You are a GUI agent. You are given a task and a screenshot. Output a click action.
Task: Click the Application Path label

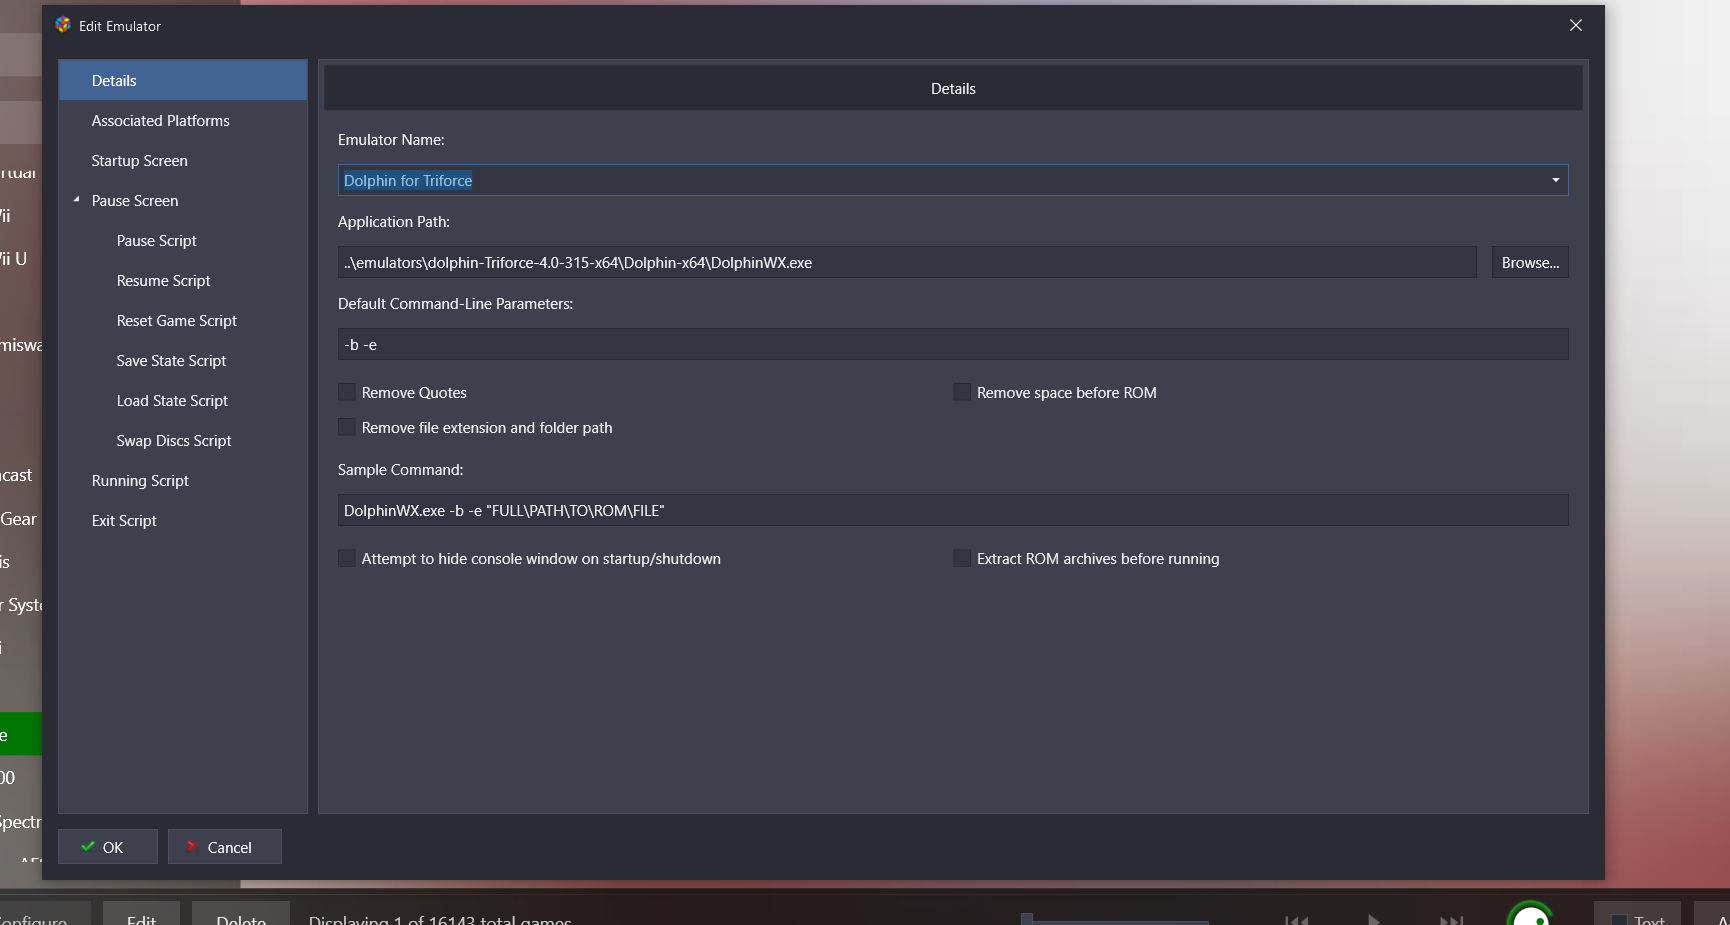click(x=394, y=222)
